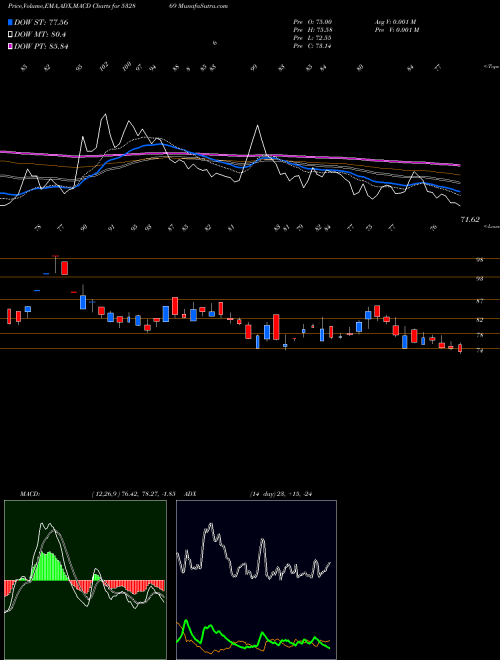Click the tallest red candlestick near 98
This screenshot has width=500, height=660.
(x=64, y=268)
